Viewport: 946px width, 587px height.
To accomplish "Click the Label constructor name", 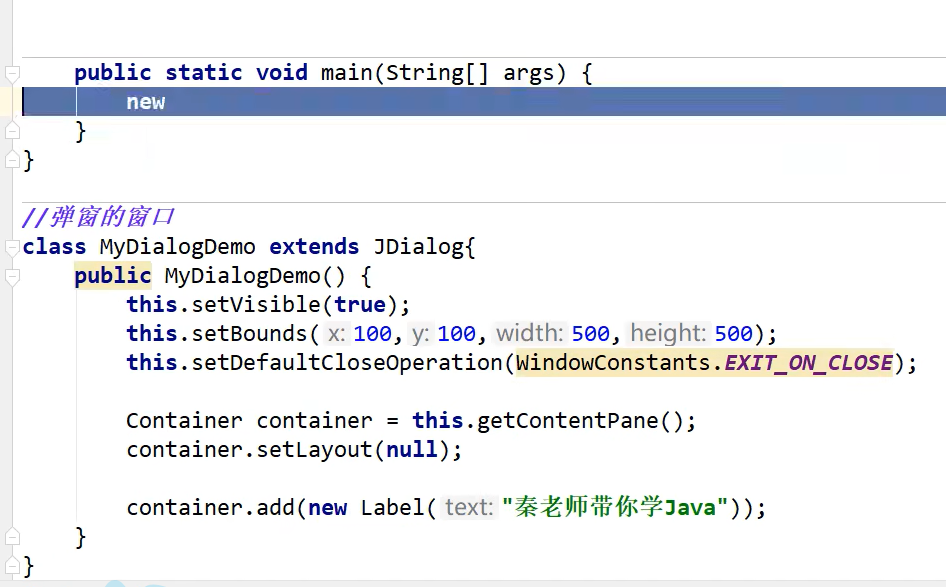I will pyautogui.click(x=392, y=508).
